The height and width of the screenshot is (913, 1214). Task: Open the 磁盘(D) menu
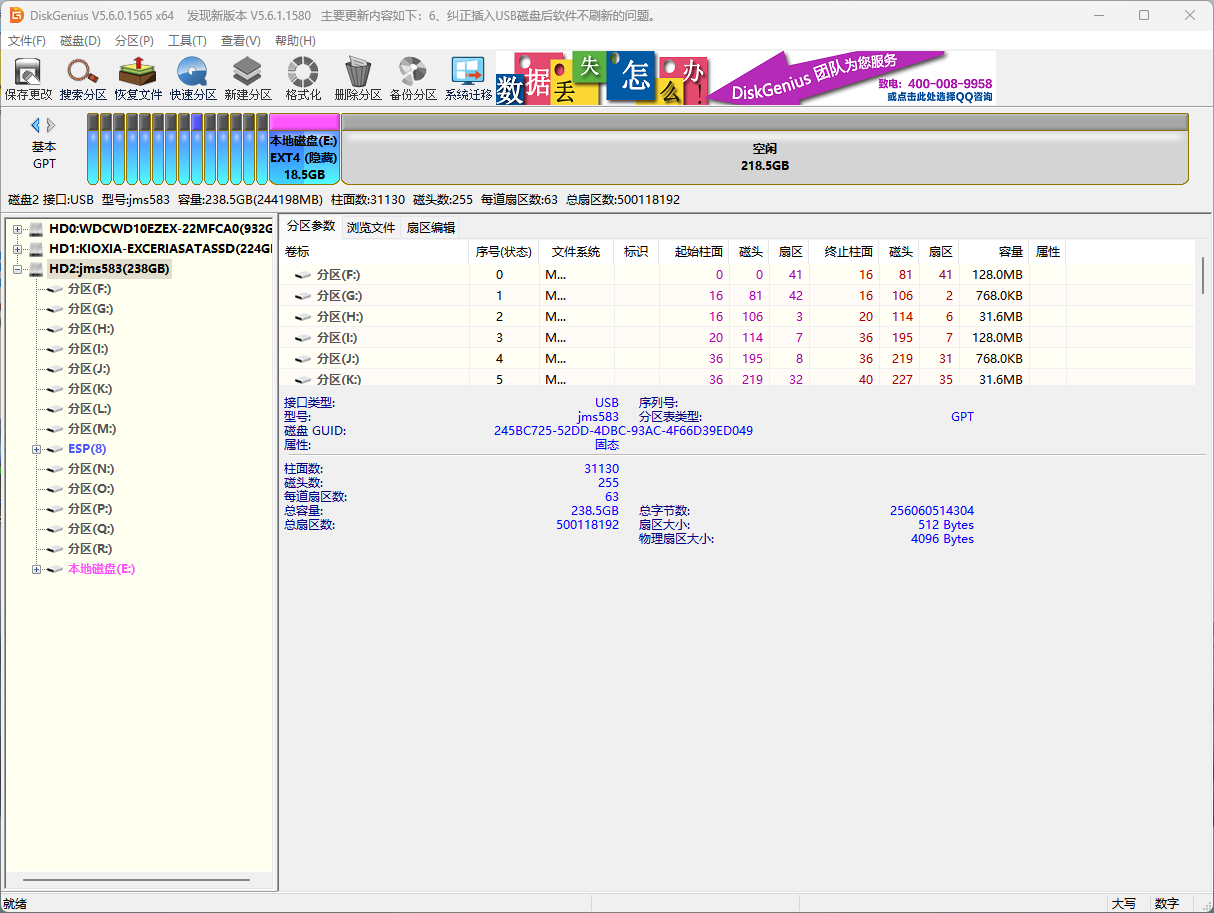[x=80, y=41]
